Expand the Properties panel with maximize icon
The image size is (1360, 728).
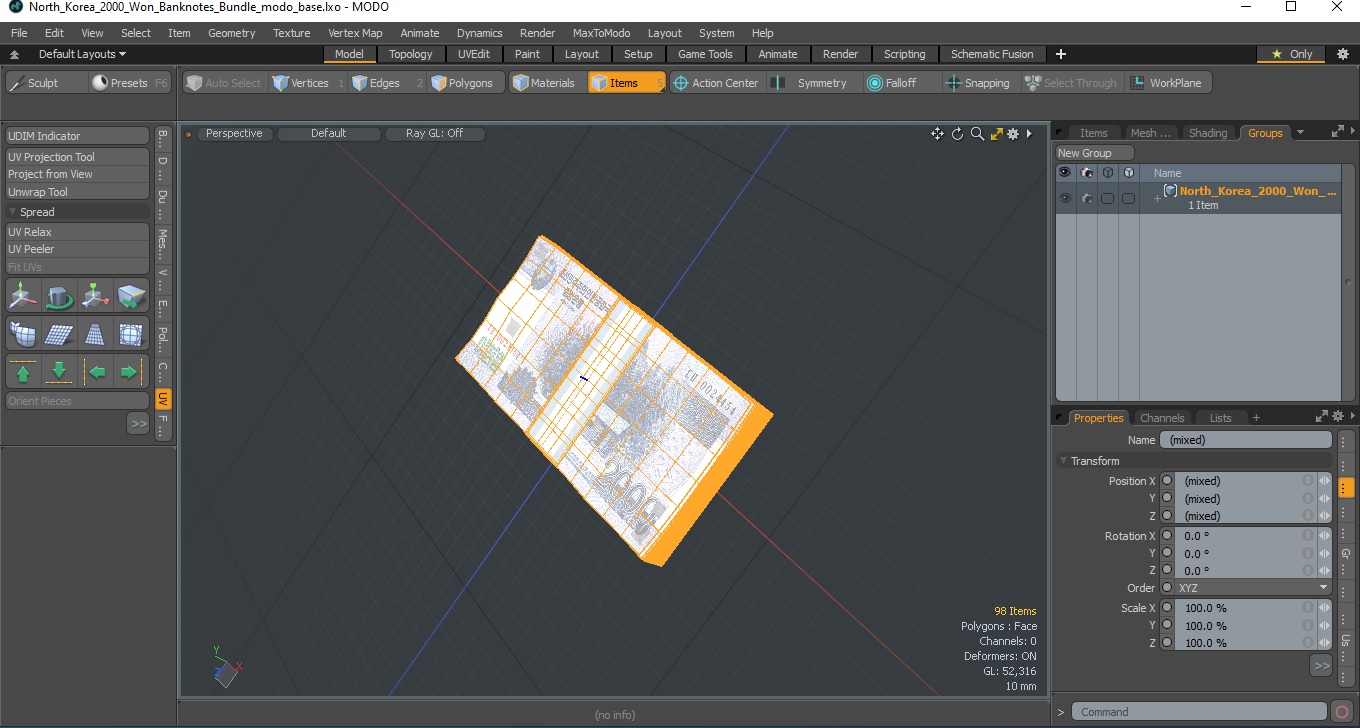[x=1321, y=417]
